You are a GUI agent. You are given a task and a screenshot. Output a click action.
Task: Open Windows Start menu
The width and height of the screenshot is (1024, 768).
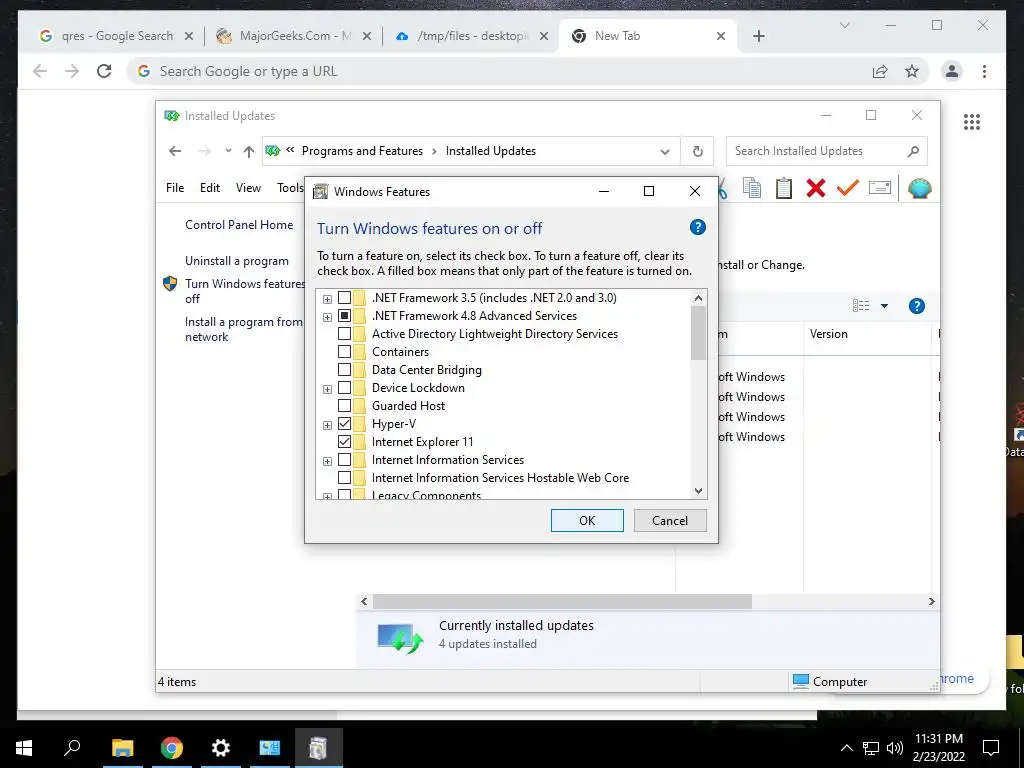24,748
